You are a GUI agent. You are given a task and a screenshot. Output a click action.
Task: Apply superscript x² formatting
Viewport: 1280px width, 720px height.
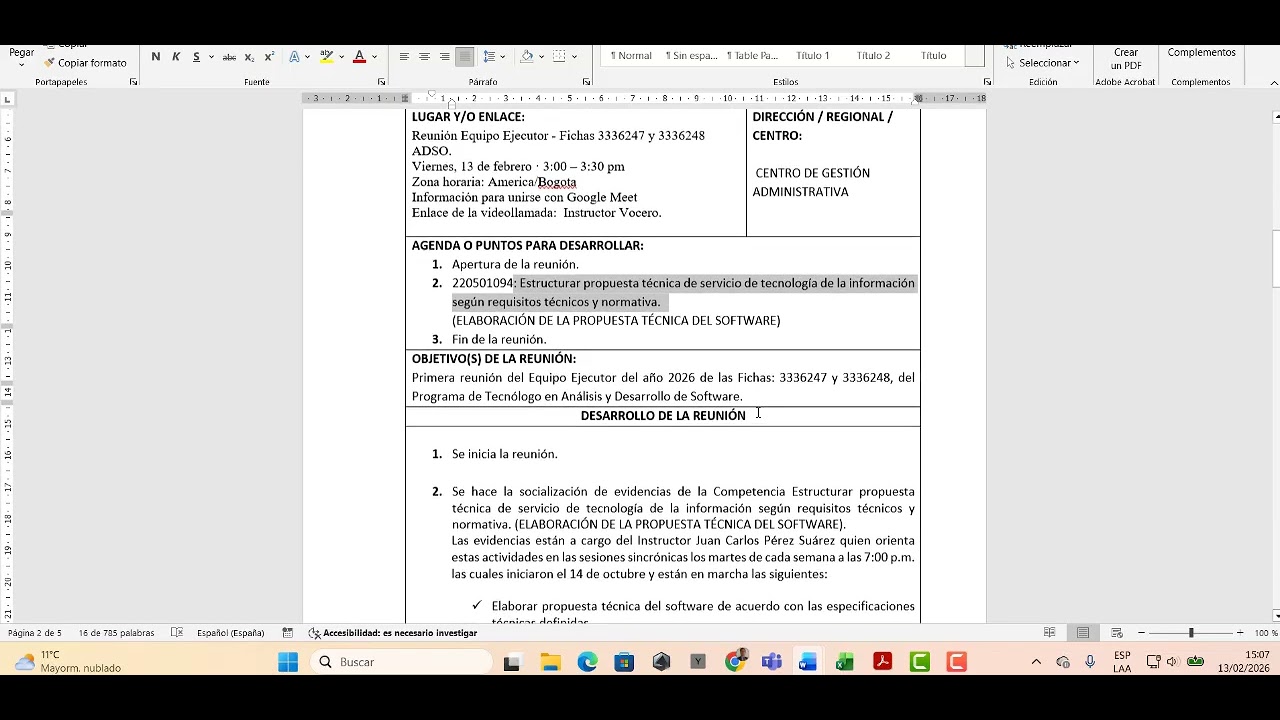269,57
